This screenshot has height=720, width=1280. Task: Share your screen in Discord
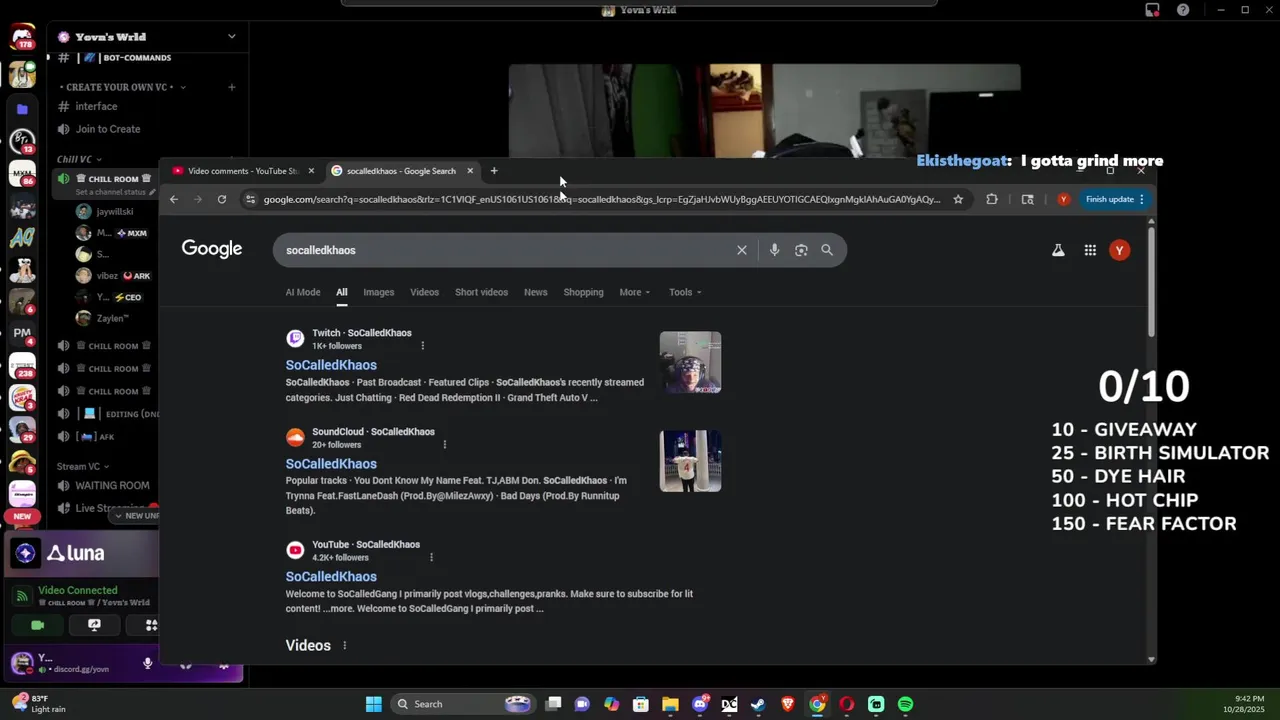pos(94,625)
